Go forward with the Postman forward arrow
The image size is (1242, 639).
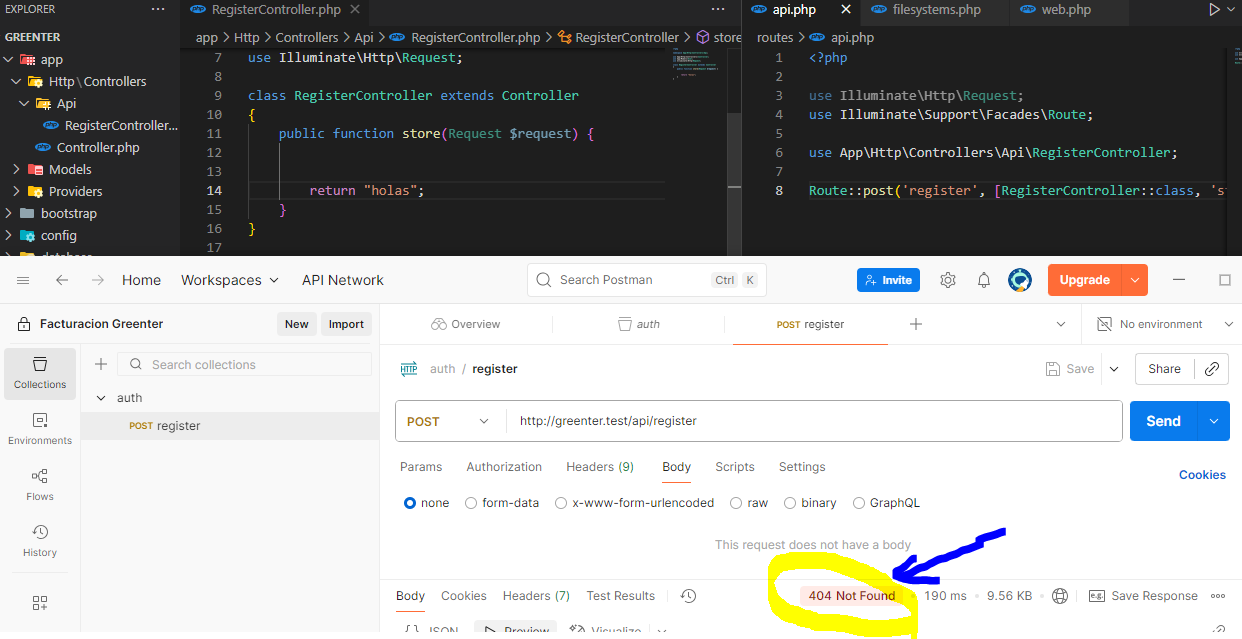coord(97,280)
